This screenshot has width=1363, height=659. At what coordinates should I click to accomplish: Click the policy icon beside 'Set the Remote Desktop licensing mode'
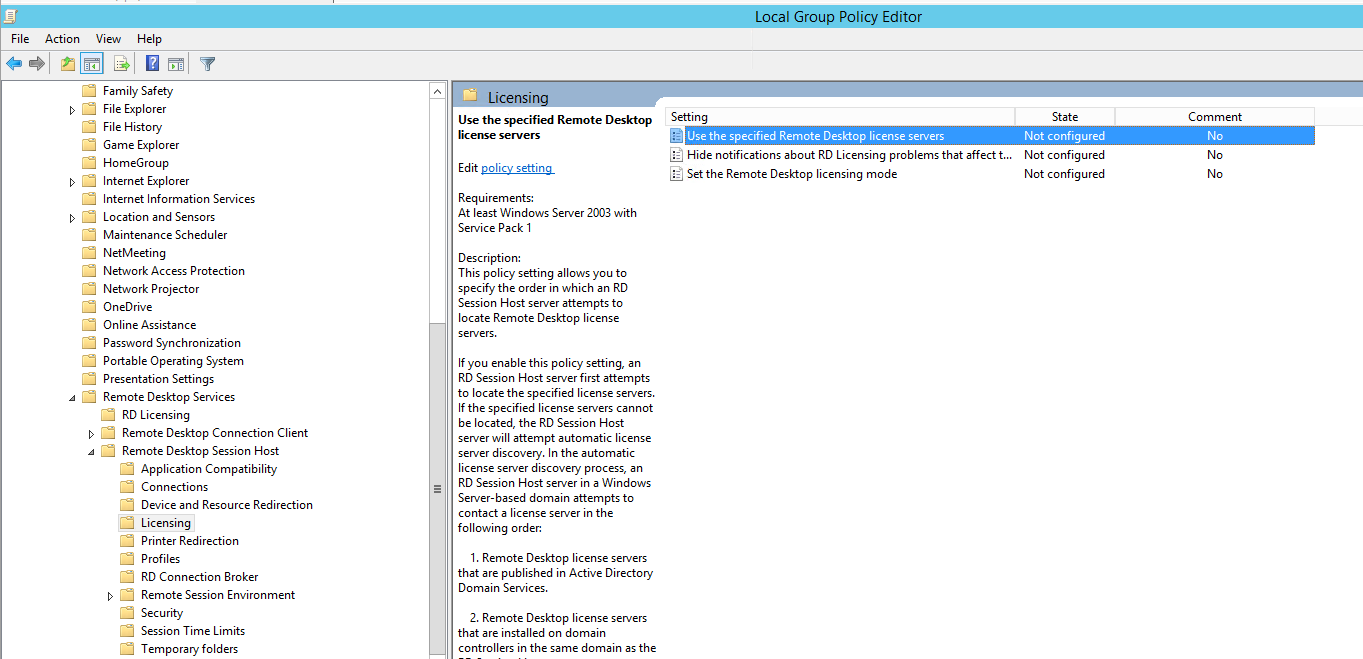[677, 174]
